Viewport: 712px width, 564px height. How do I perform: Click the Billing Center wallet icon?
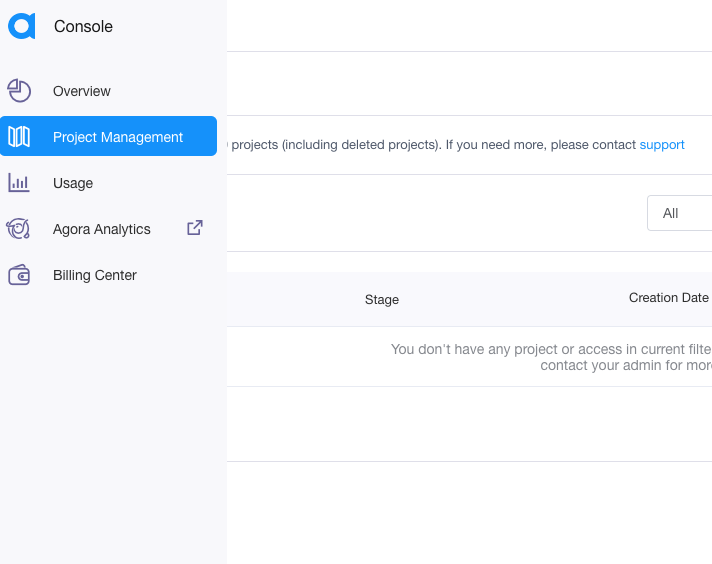(x=19, y=275)
